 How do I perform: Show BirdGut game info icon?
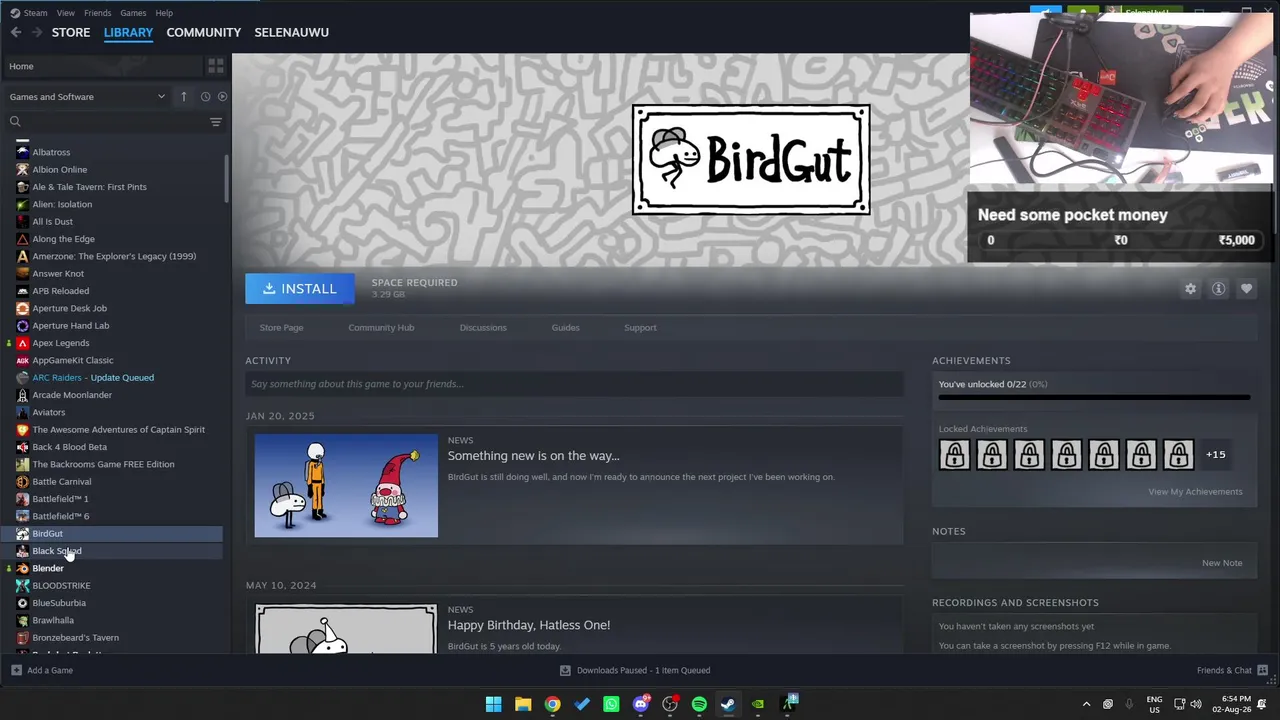point(1218,289)
